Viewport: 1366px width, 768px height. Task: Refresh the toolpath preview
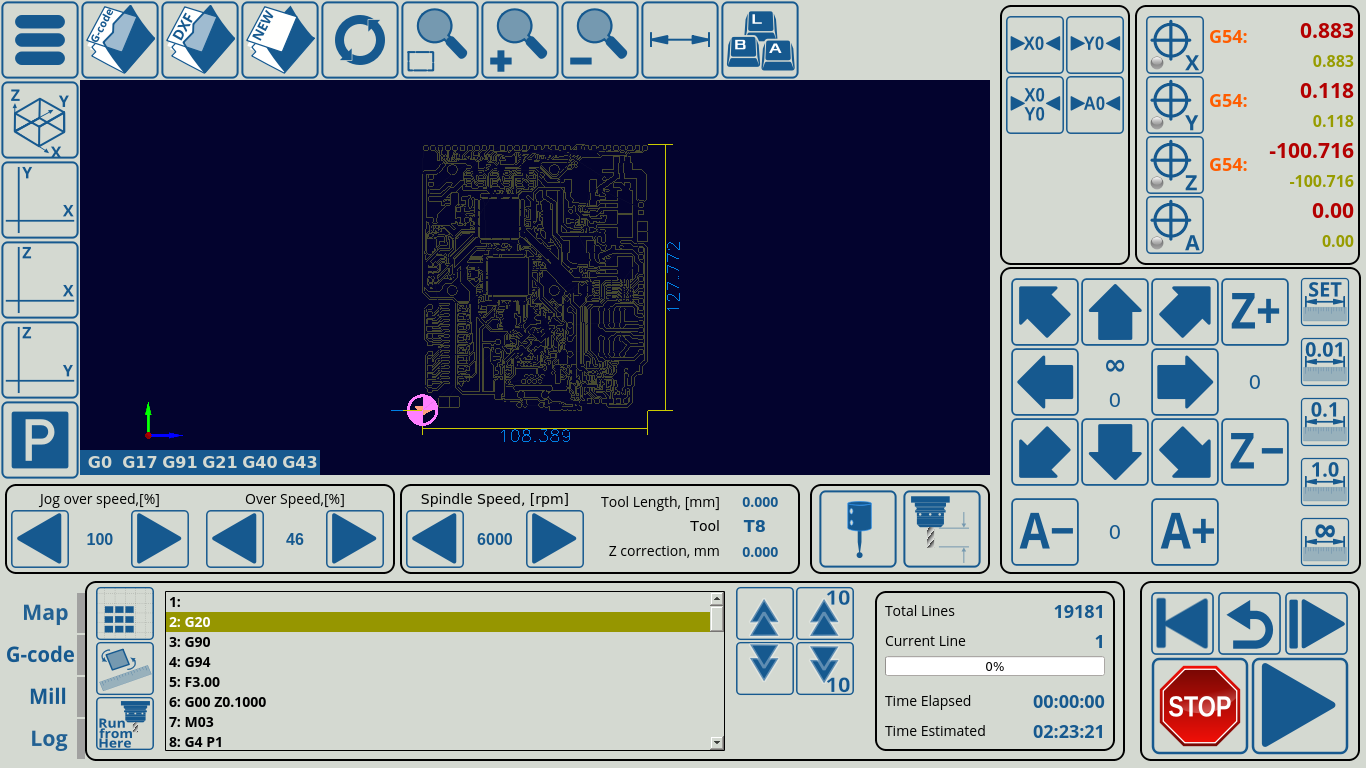(x=360, y=40)
